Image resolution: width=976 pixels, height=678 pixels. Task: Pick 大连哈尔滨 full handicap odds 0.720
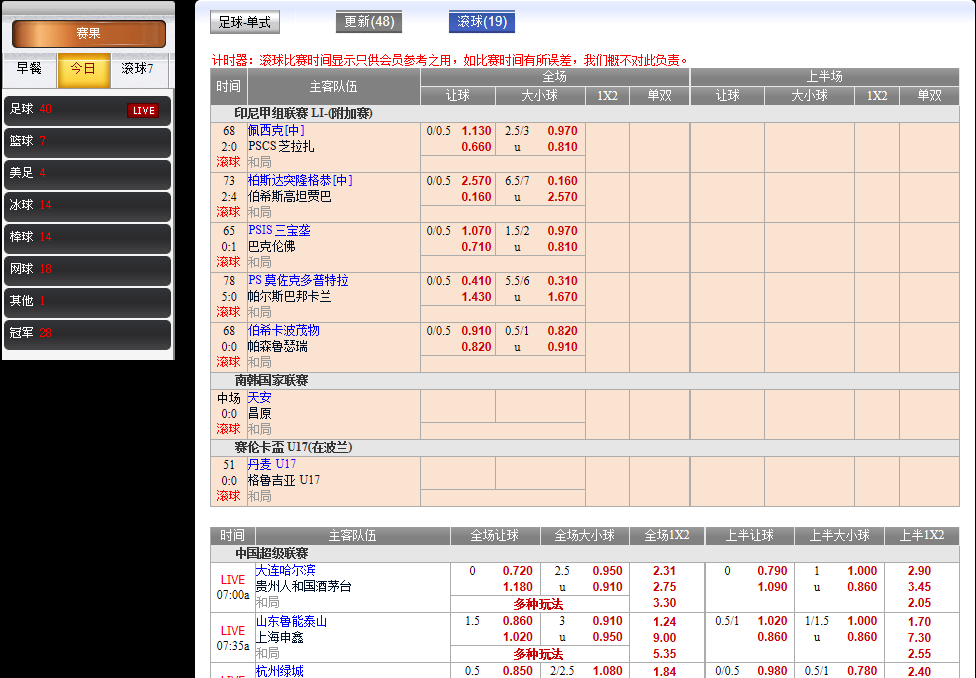(x=518, y=571)
